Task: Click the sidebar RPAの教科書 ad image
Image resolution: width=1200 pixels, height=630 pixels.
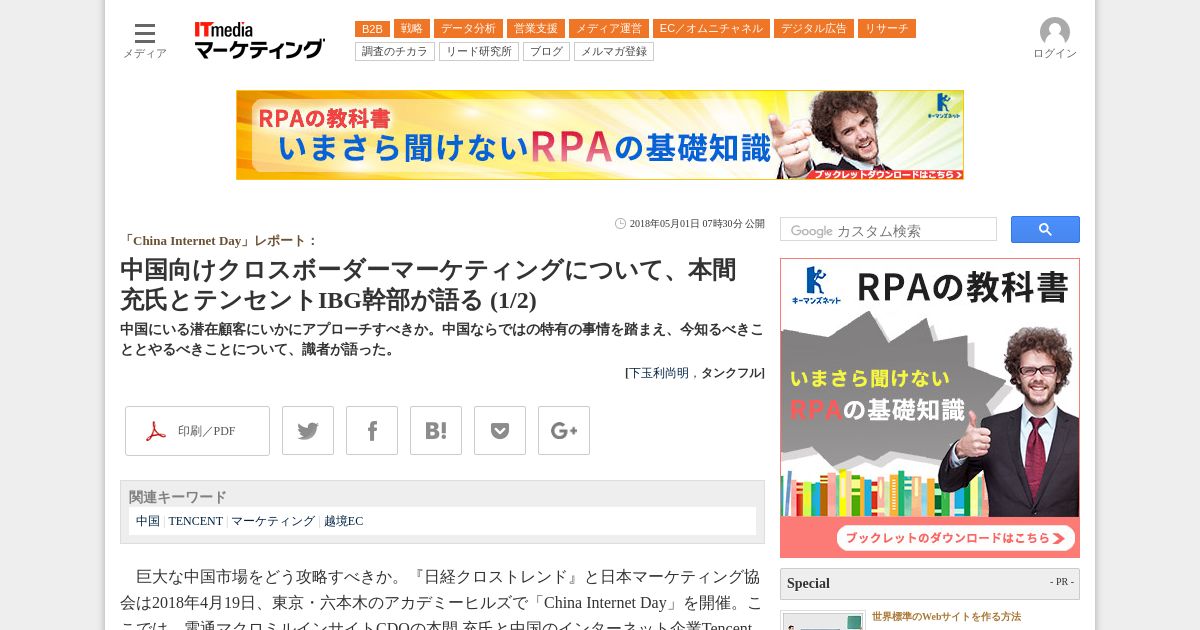Action: pyautogui.click(x=930, y=407)
